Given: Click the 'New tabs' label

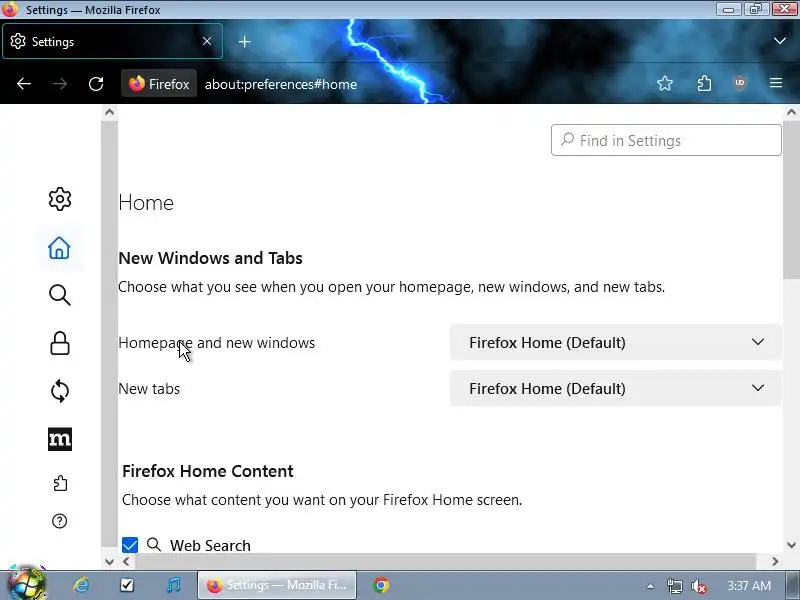Looking at the screenshot, I should (x=149, y=389).
